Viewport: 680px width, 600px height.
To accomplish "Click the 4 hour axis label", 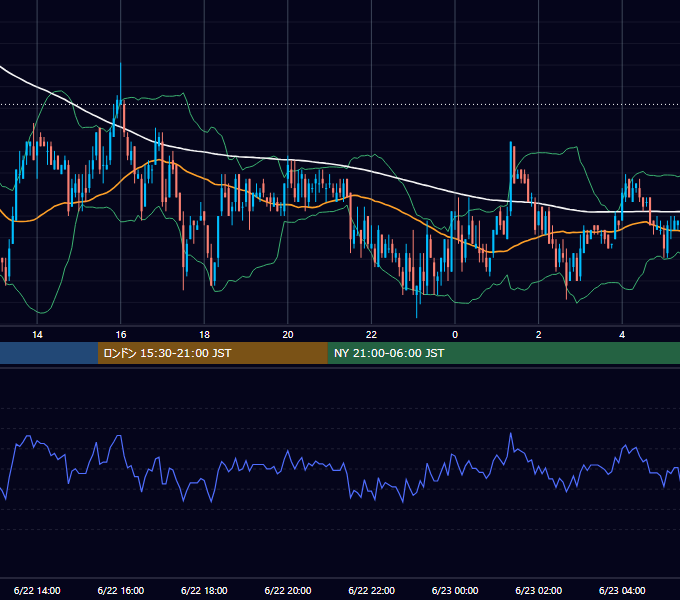I will coord(622,335).
